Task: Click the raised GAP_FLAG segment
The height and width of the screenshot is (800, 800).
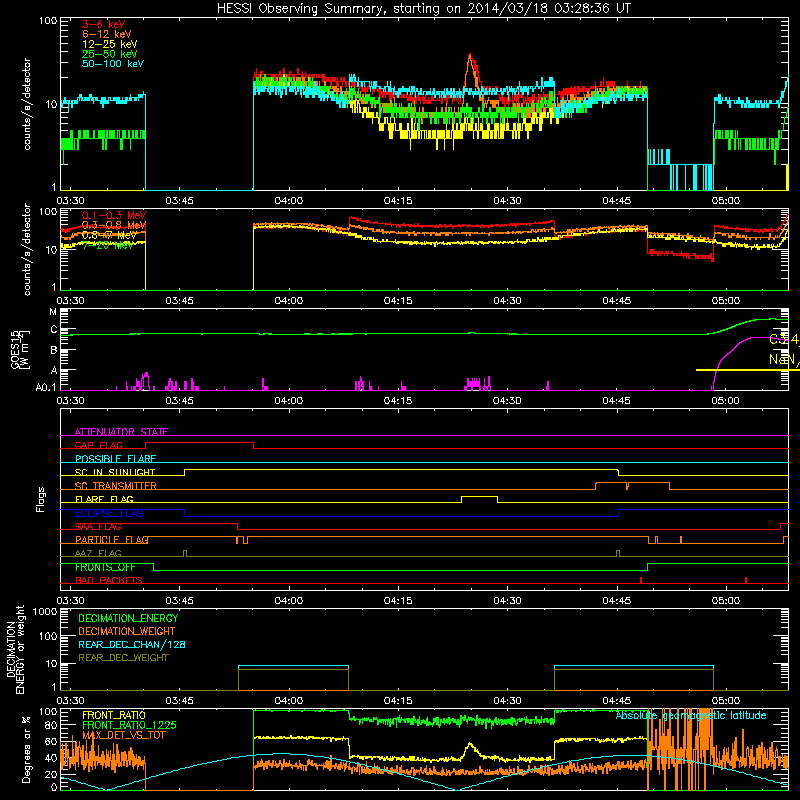Action: pyautogui.click(x=199, y=443)
